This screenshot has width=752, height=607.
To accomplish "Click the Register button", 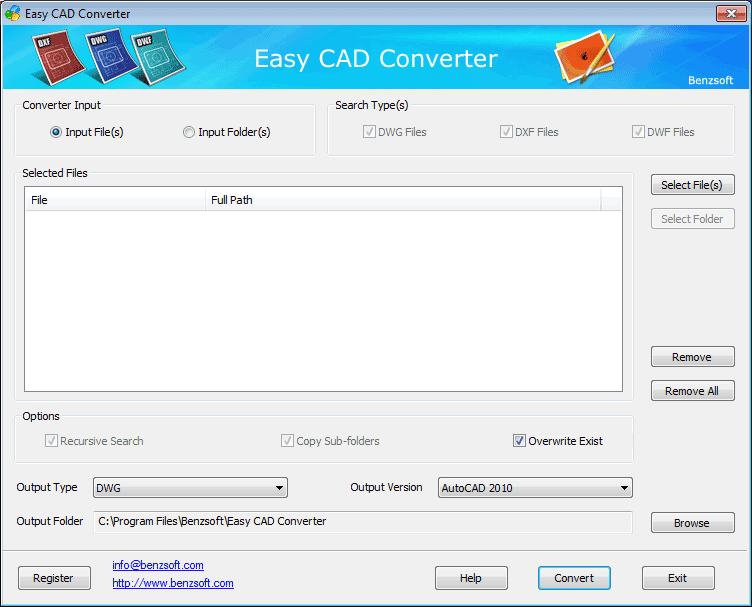I will point(54,578).
